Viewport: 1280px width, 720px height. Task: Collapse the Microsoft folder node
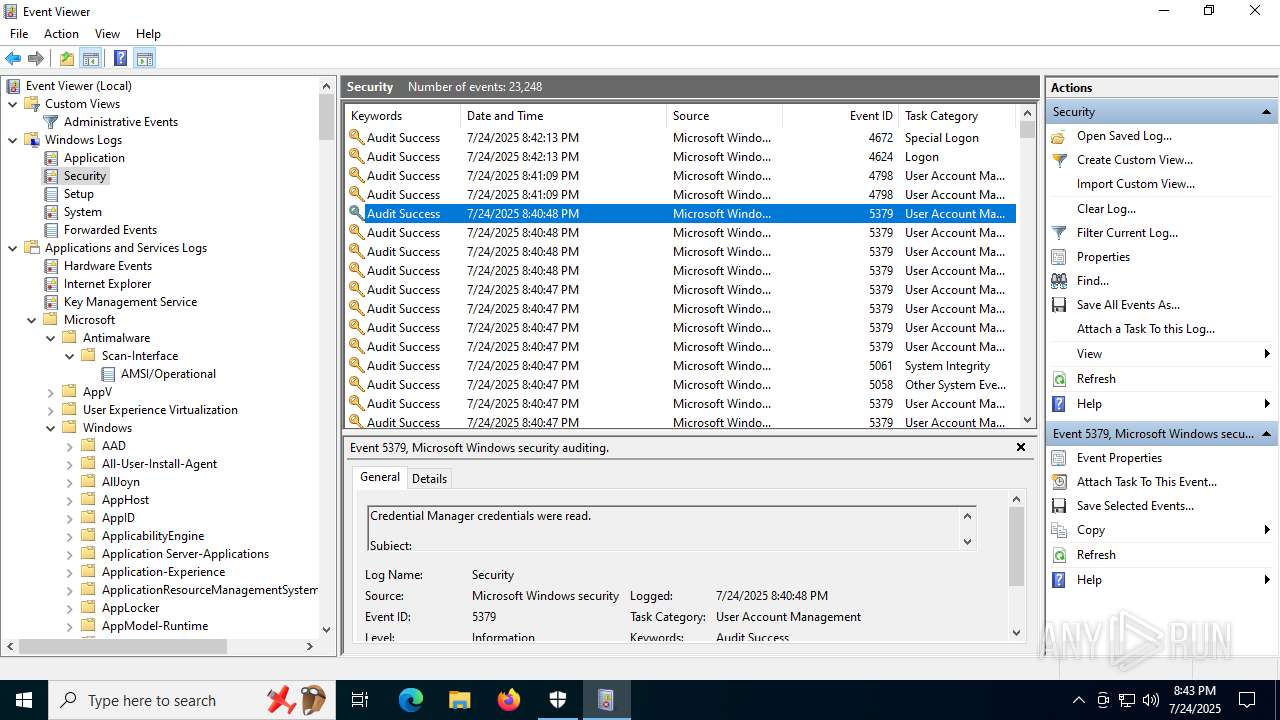tap(32, 320)
